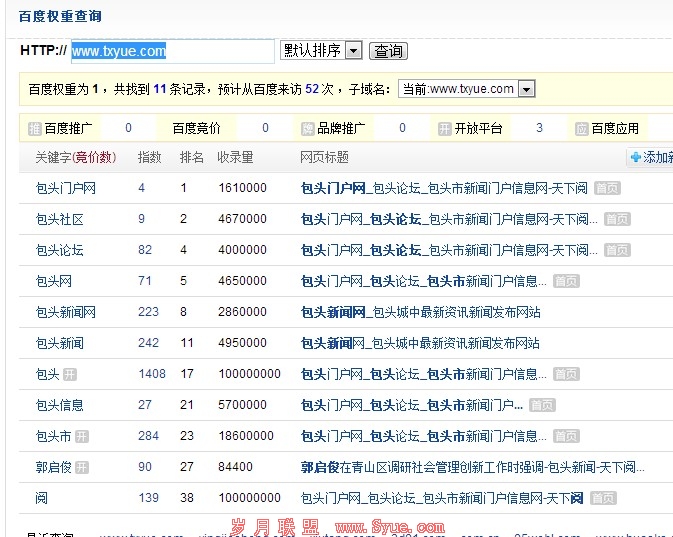Open keyword link 包头论坛
The height and width of the screenshot is (537, 673).
coord(60,250)
